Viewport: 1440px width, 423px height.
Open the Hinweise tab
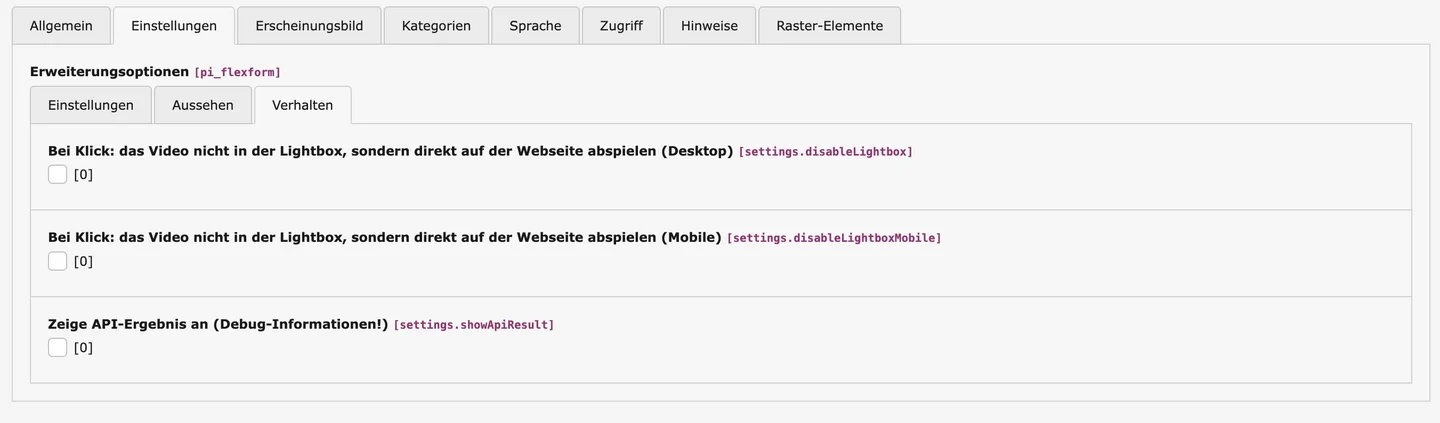click(x=709, y=26)
